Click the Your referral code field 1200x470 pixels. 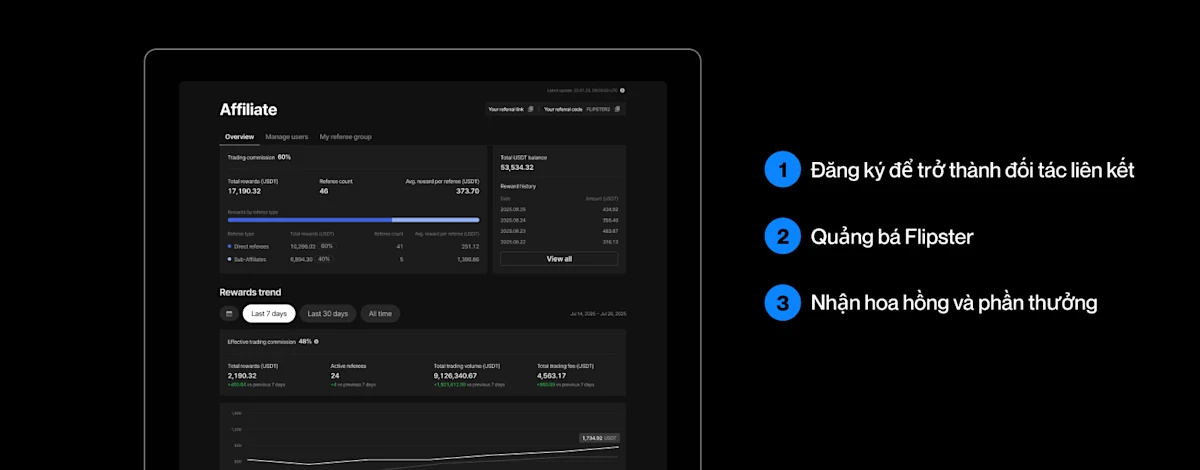pyautogui.click(x=583, y=109)
